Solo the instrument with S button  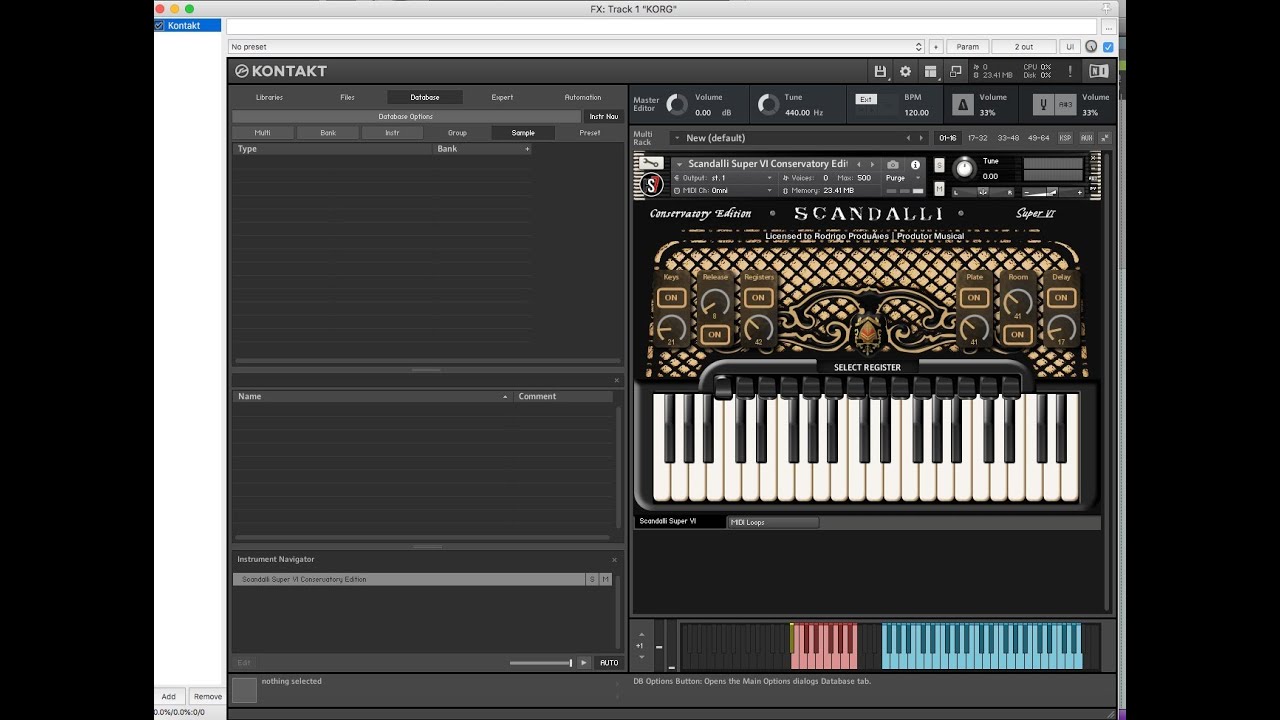pos(939,165)
